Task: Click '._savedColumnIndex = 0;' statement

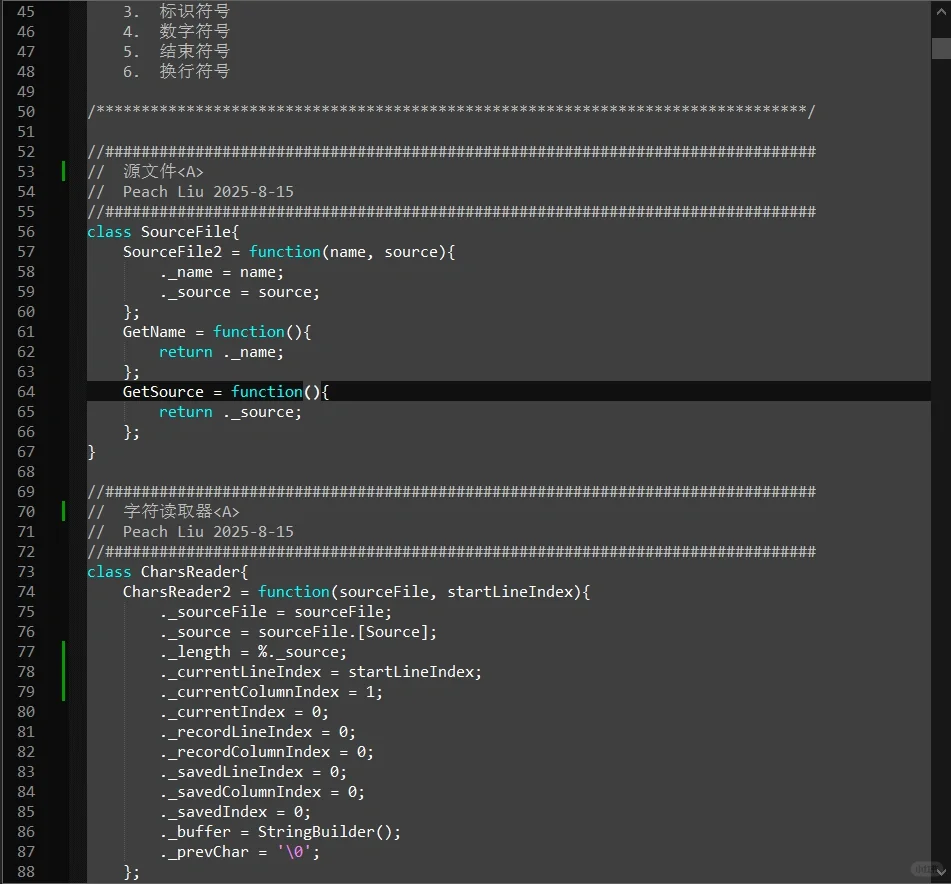Action: (262, 792)
